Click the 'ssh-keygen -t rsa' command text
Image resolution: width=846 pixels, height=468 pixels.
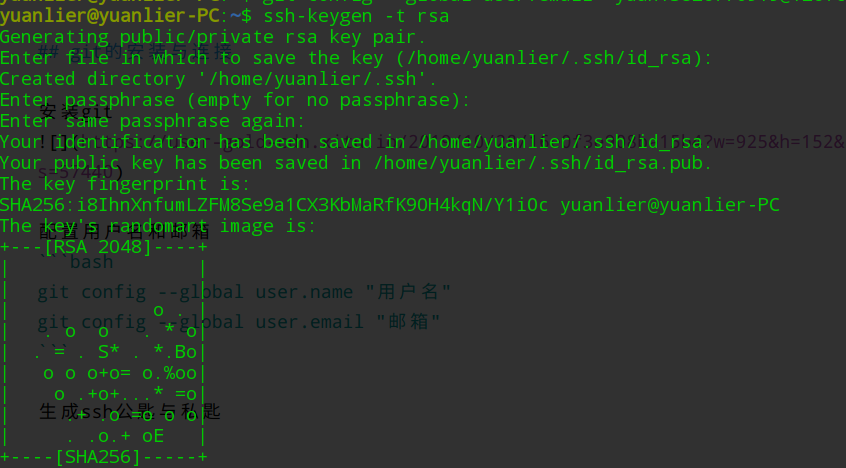pyautogui.click(x=356, y=16)
